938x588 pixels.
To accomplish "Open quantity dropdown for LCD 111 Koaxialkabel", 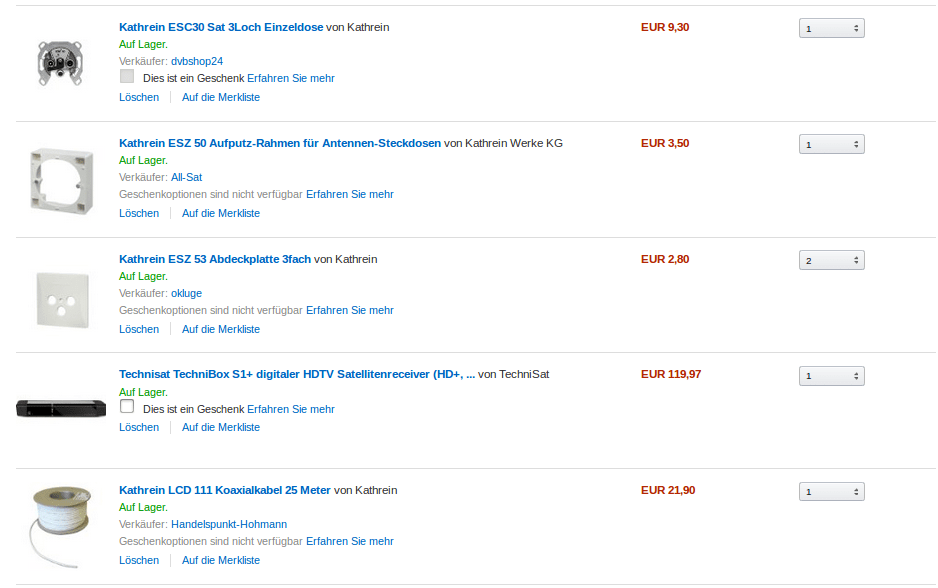I will [831, 492].
